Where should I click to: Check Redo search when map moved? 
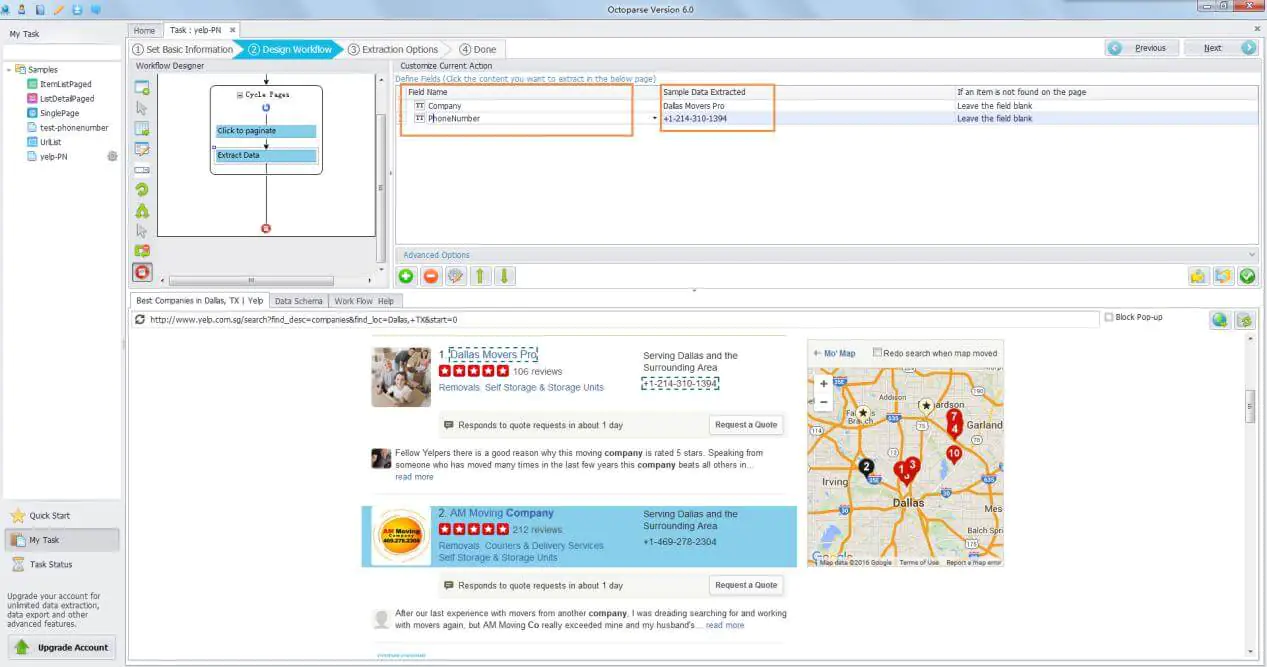click(x=877, y=353)
